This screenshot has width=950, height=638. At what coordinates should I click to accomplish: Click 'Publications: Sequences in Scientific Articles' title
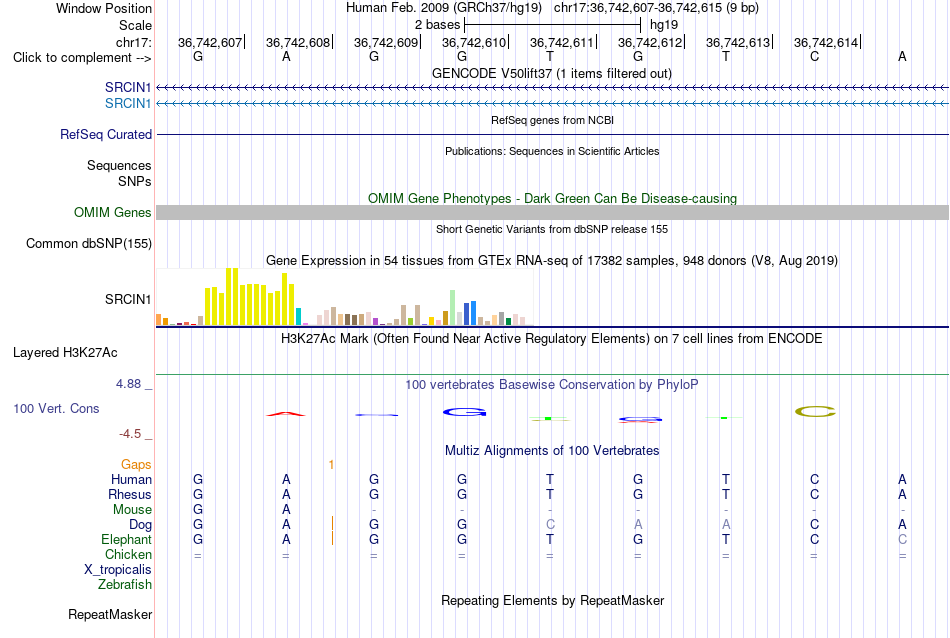(552, 151)
